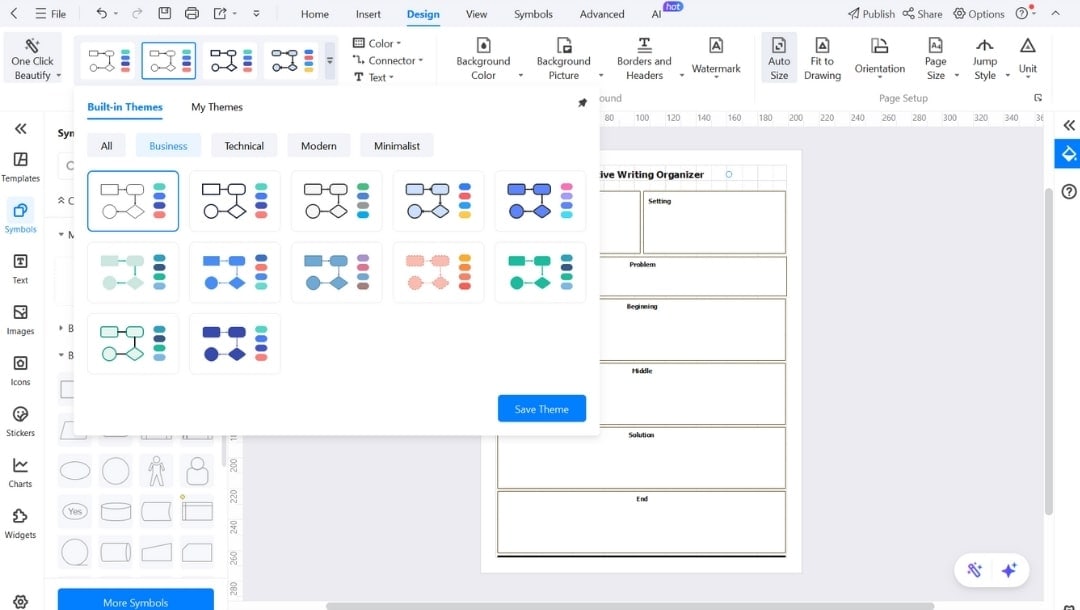Open fill style panel on right
This screenshot has width=1080, height=610.
pyautogui.click(x=1068, y=154)
